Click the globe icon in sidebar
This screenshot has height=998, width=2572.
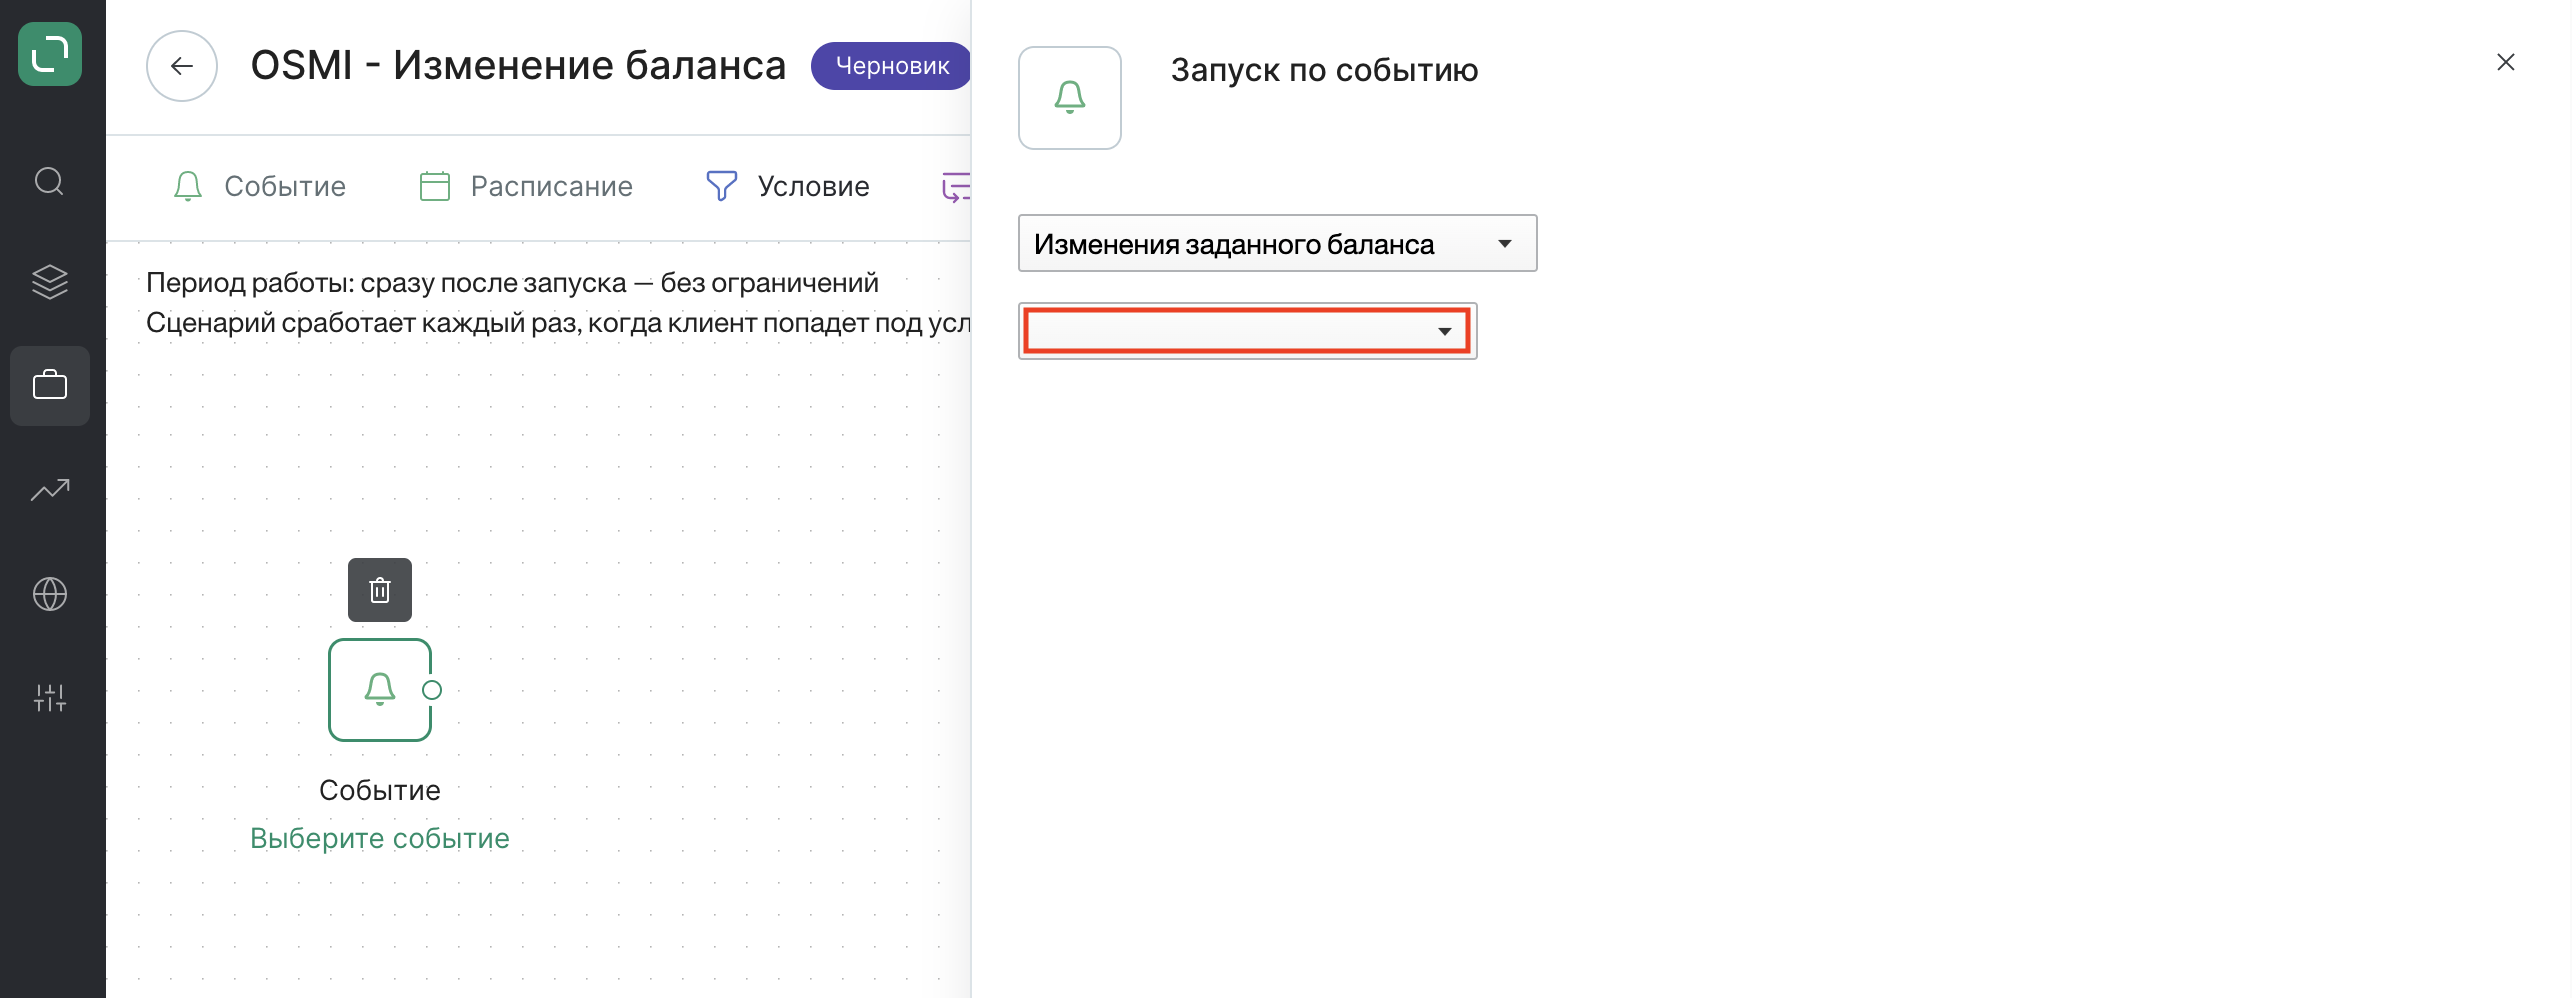pyautogui.click(x=50, y=594)
